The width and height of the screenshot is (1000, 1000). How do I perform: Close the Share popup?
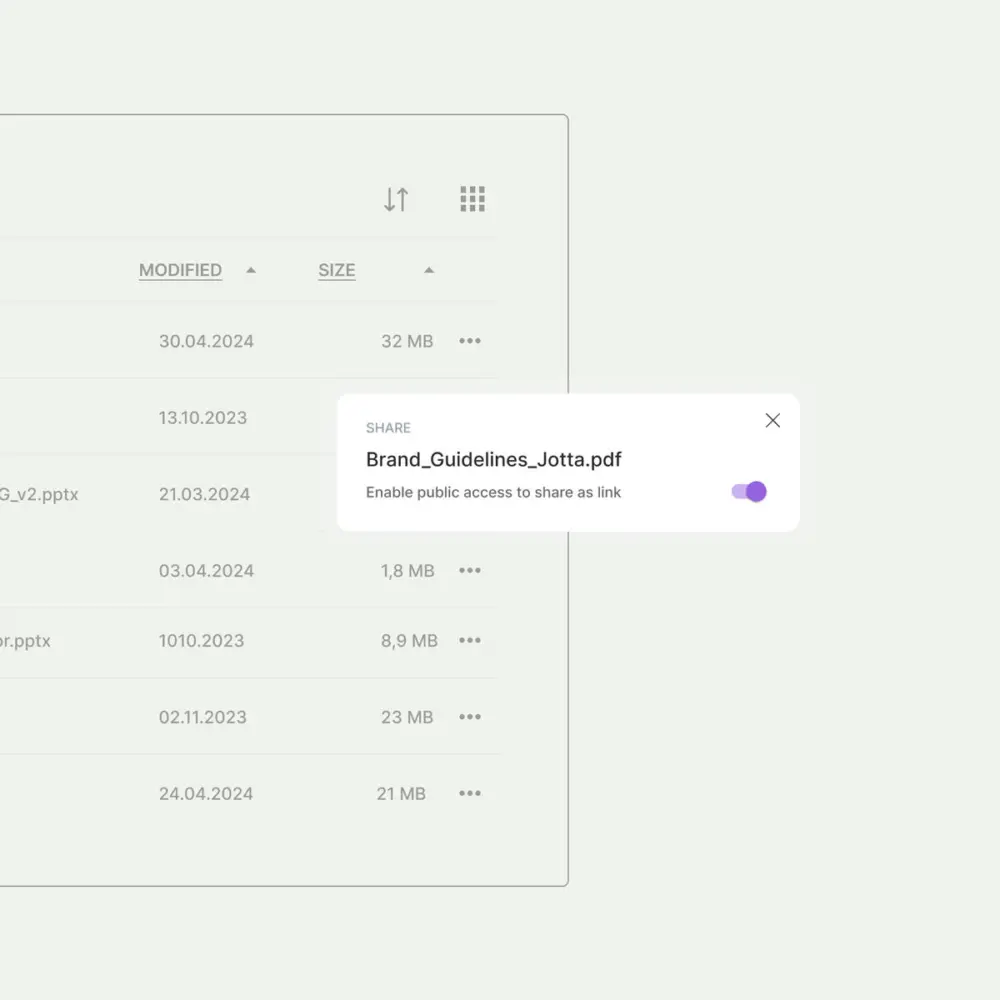pos(773,420)
